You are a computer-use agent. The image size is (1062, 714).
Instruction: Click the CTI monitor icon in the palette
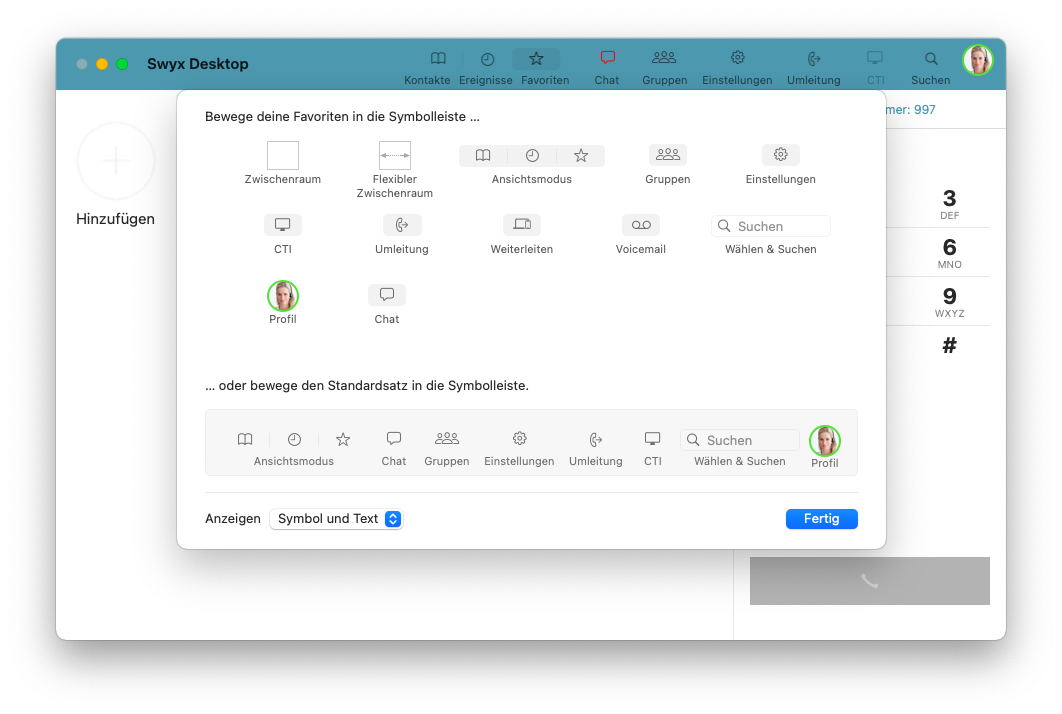[283, 225]
